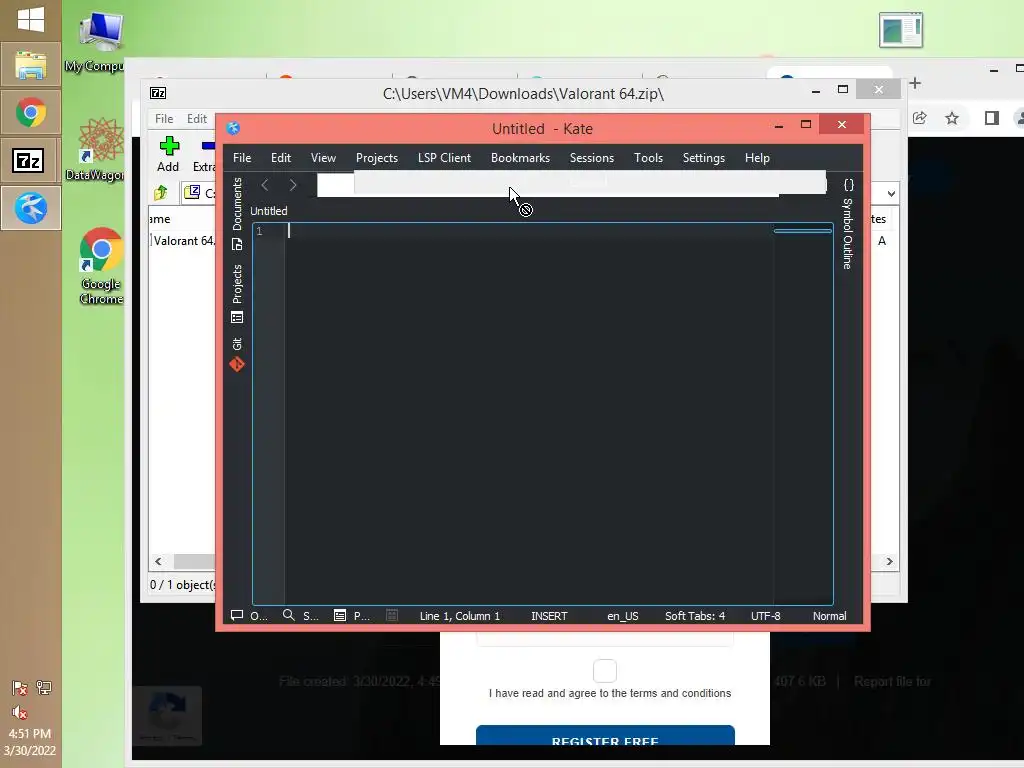Open Kate's File menu
Viewport: 1024px width, 768px height.
click(242, 157)
